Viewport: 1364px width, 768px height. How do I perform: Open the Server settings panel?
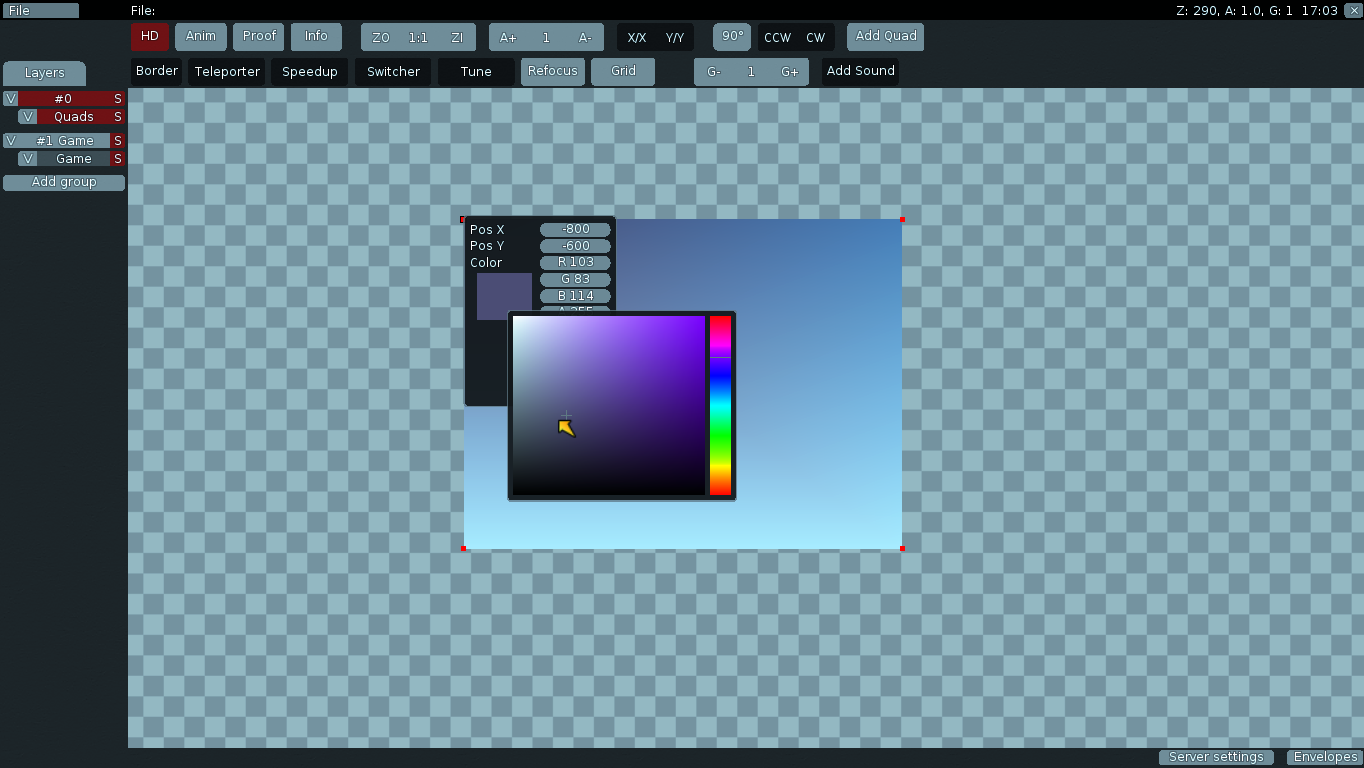[1216, 758]
